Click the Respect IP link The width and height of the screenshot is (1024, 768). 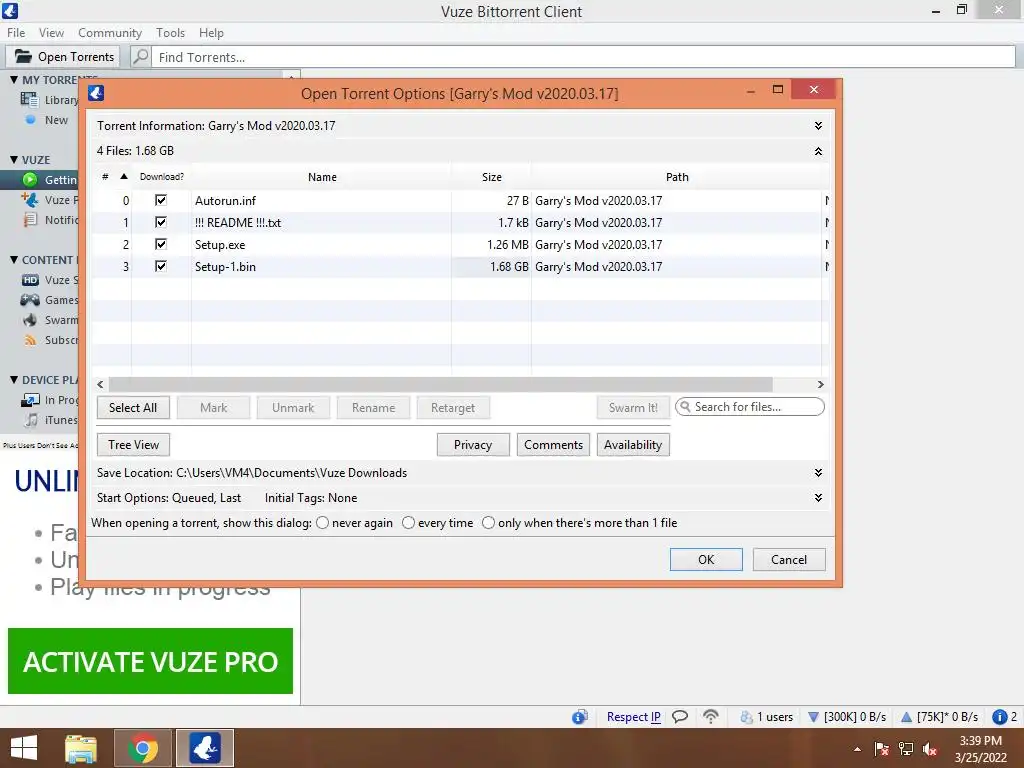(x=633, y=717)
